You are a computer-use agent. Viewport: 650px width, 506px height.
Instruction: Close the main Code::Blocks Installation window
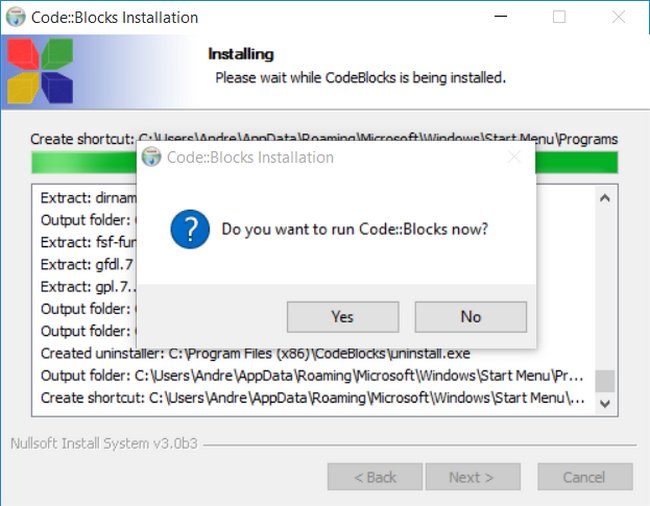(x=618, y=17)
